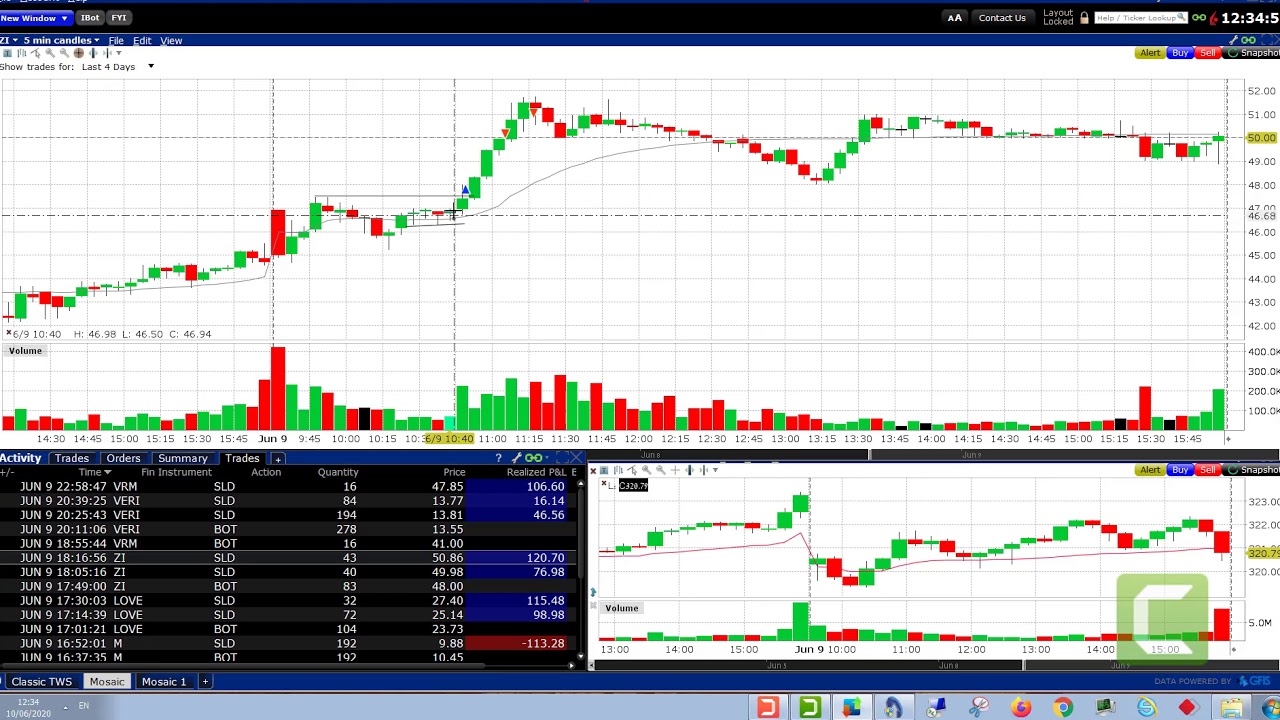Select the ZI SLD 43 trade row
Viewport: 1280px width, 720px height.
pyautogui.click(x=290, y=558)
